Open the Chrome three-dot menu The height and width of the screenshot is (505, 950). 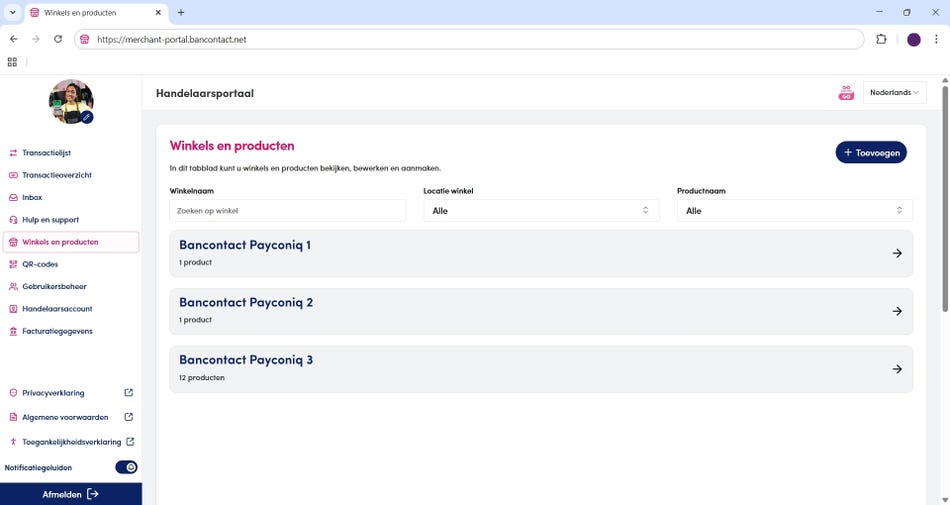coord(936,39)
